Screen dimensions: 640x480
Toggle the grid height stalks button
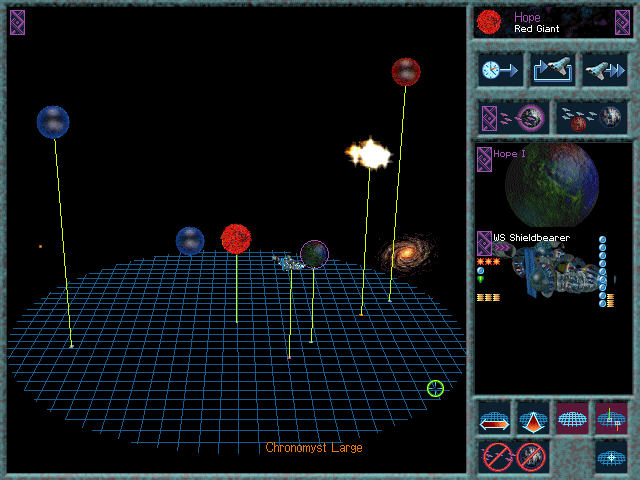pos(611,419)
